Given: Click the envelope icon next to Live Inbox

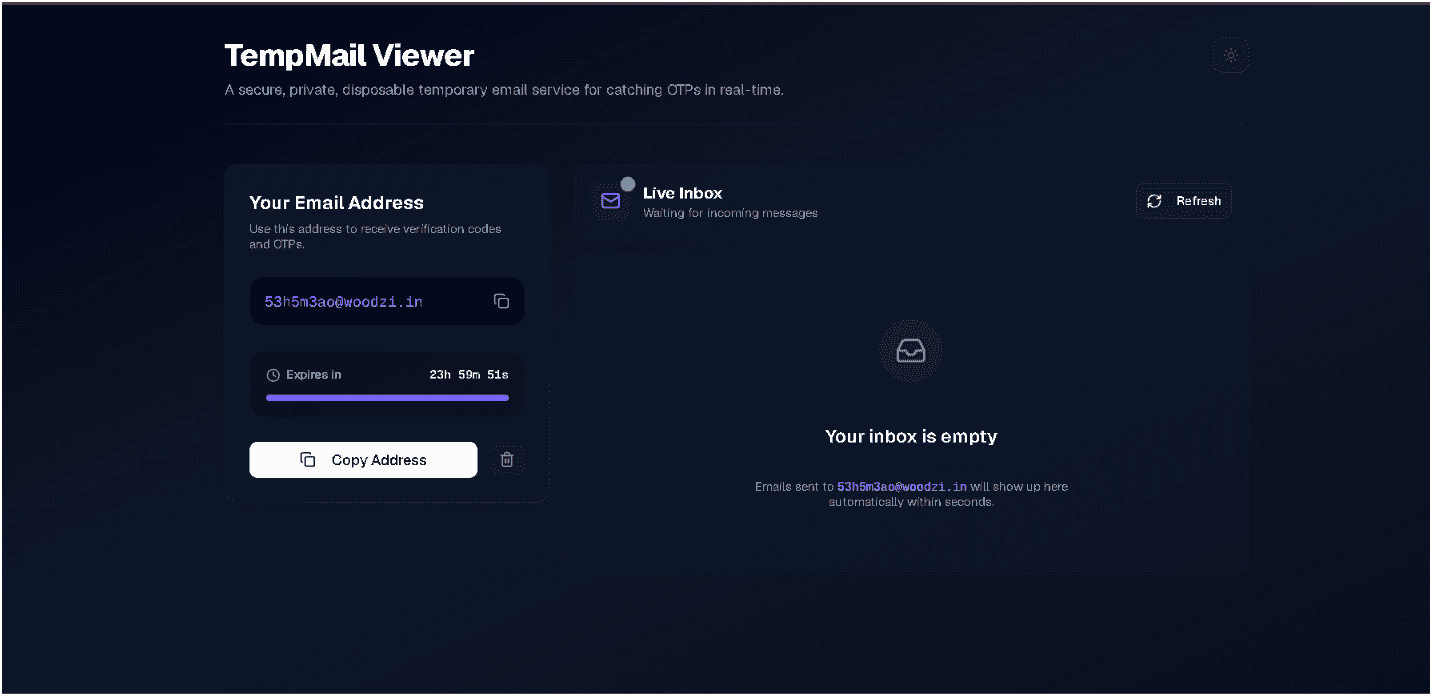Looking at the screenshot, I should point(610,201).
